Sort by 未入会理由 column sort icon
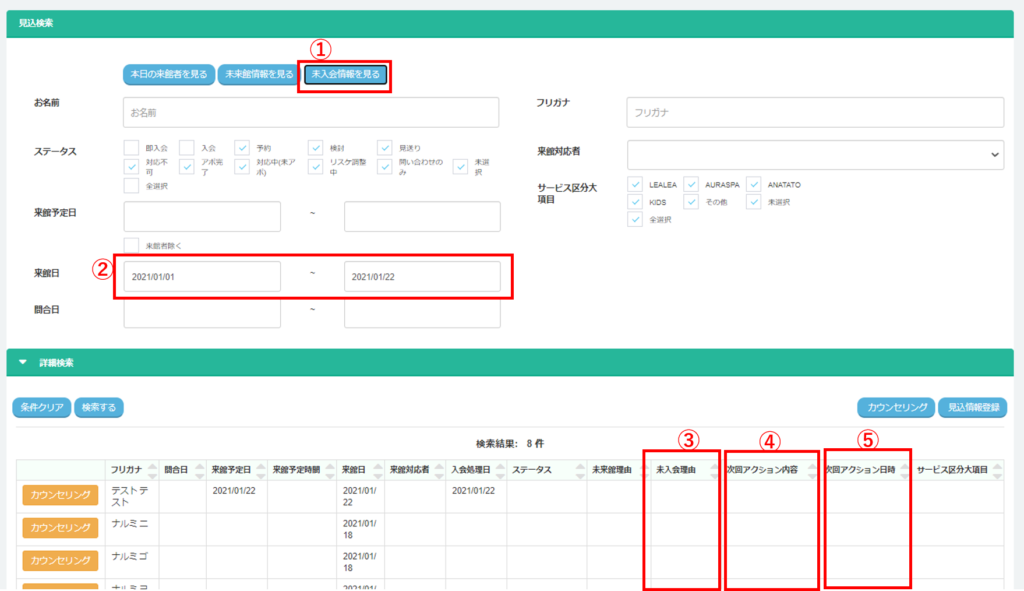The image size is (1024, 591). [x=714, y=470]
